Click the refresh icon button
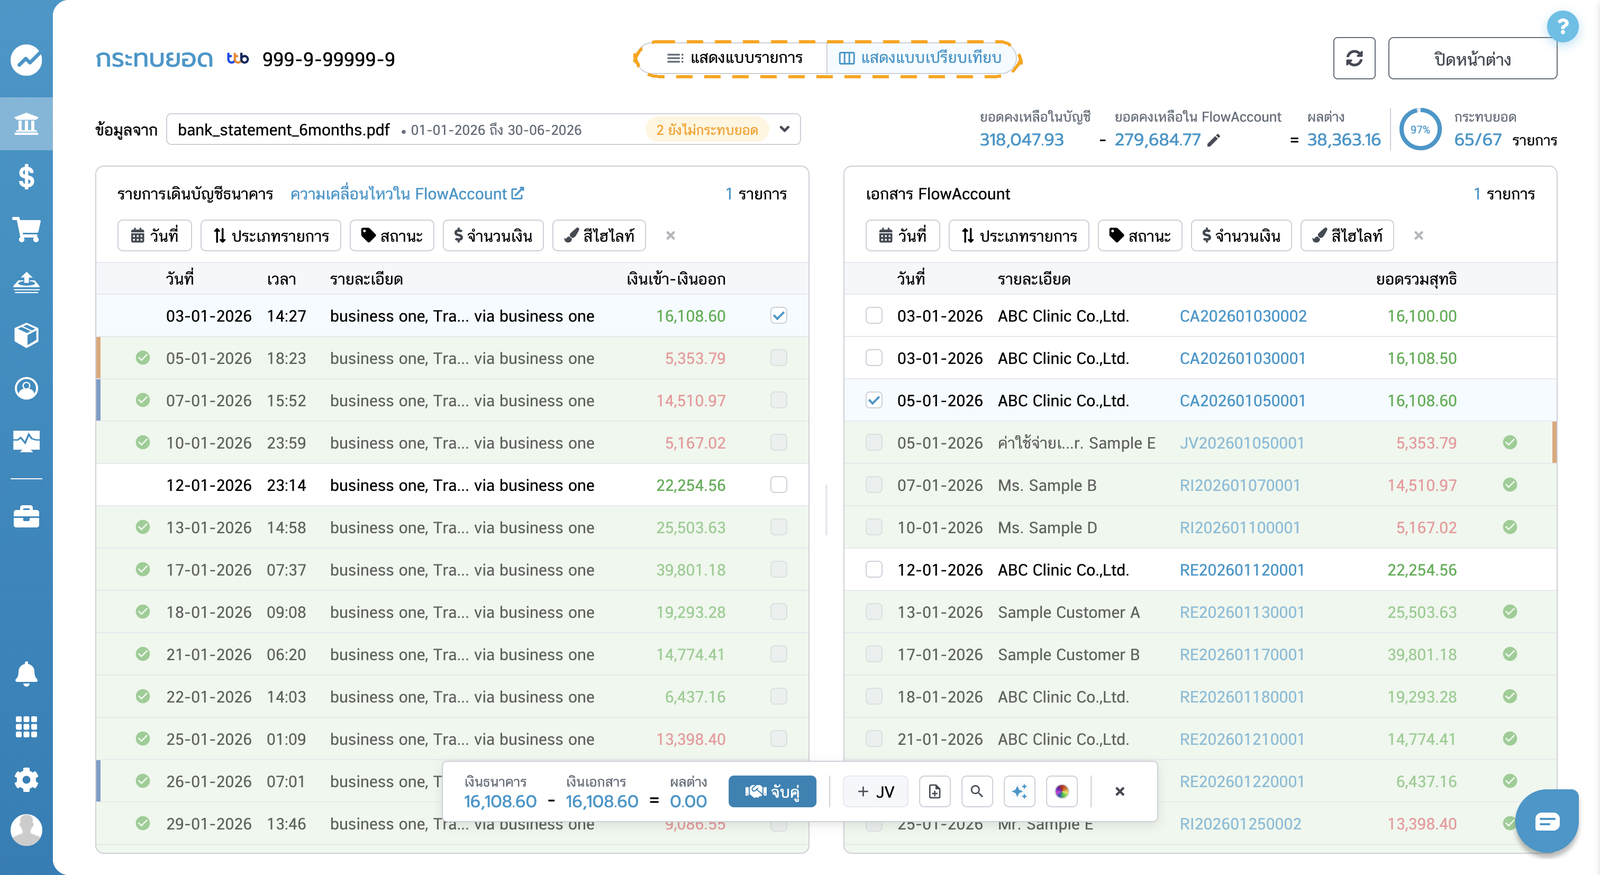Viewport: 1600px width, 875px height. [x=1354, y=58]
